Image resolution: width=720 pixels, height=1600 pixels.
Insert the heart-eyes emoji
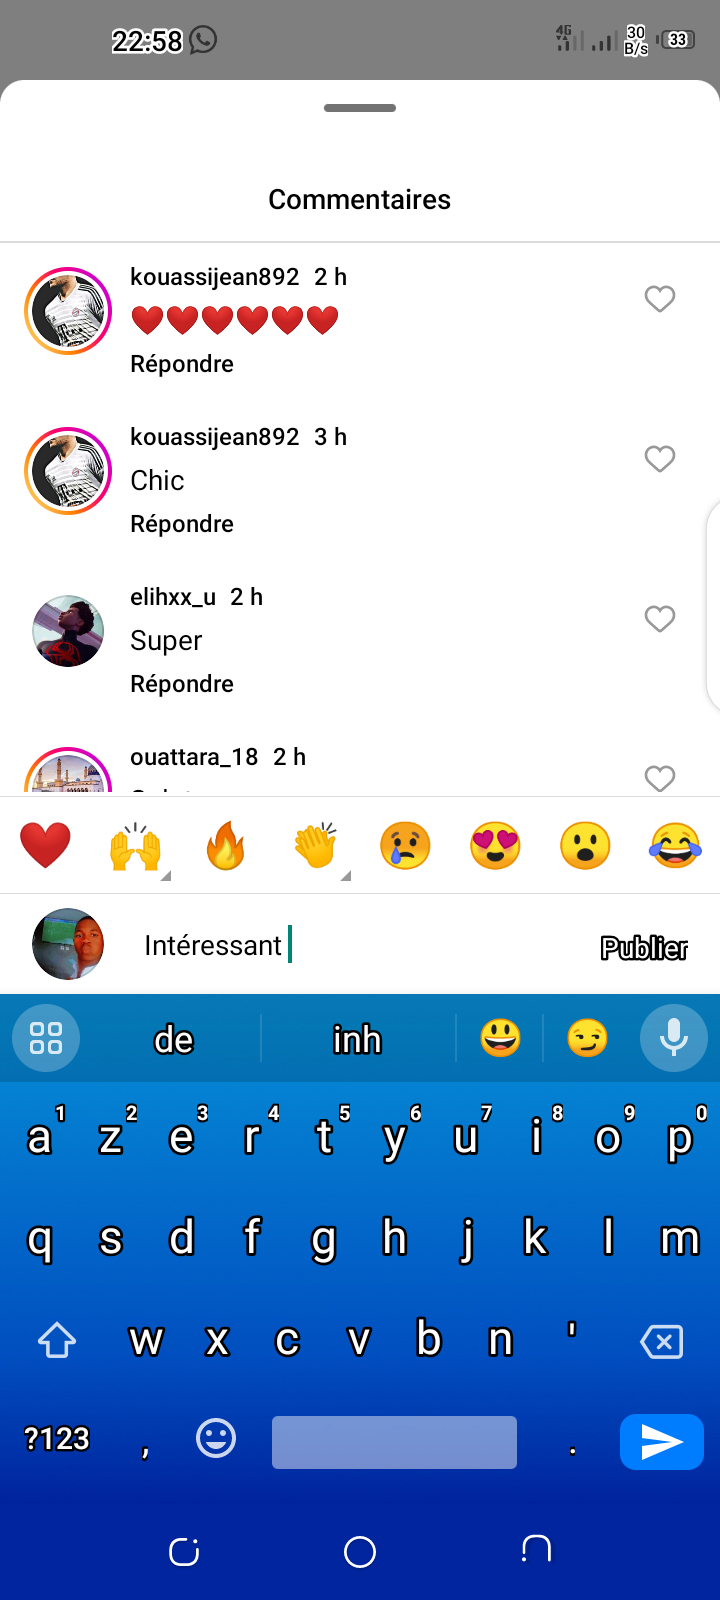tap(495, 846)
